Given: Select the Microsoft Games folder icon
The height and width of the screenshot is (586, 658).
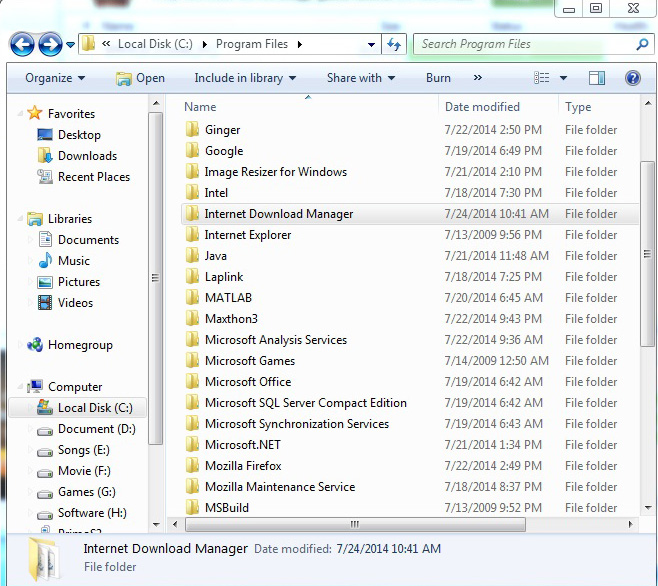Looking at the screenshot, I should click(x=192, y=360).
